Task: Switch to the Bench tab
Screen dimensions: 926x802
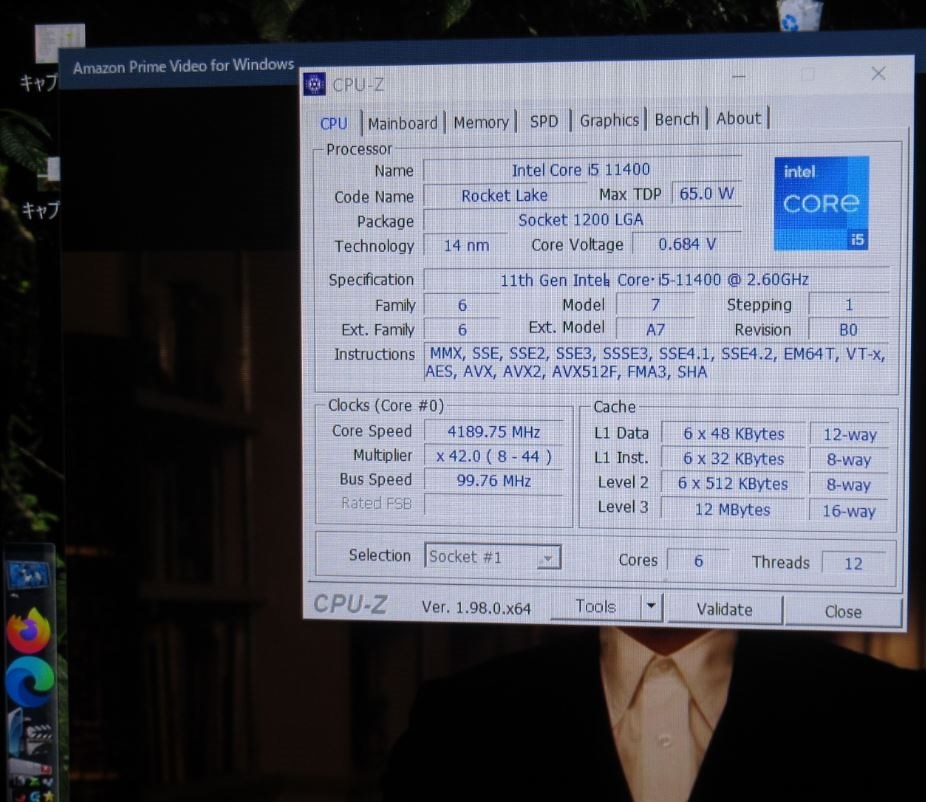Action: click(676, 118)
